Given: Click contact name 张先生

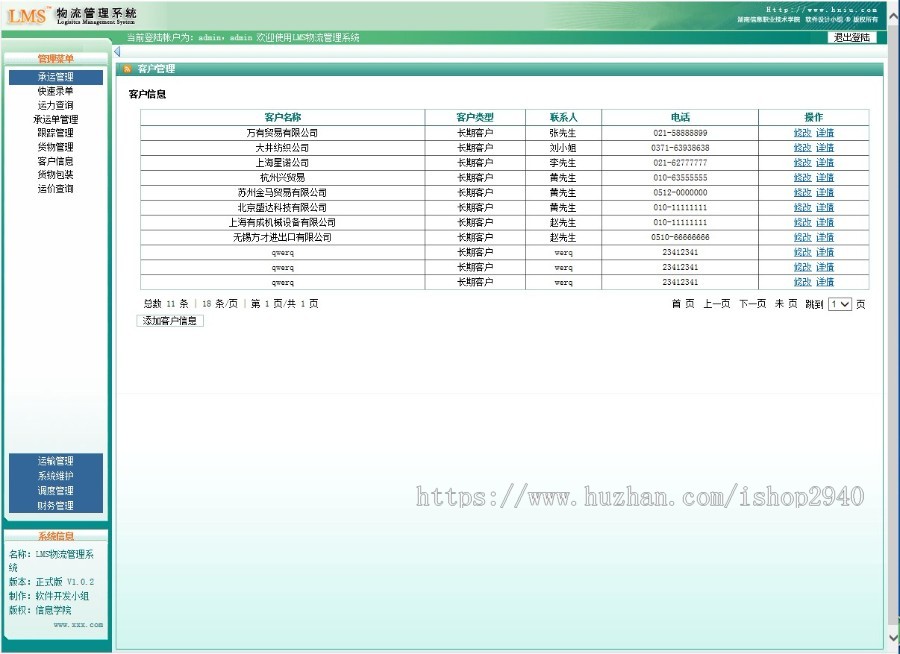Looking at the screenshot, I should tap(562, 133).
